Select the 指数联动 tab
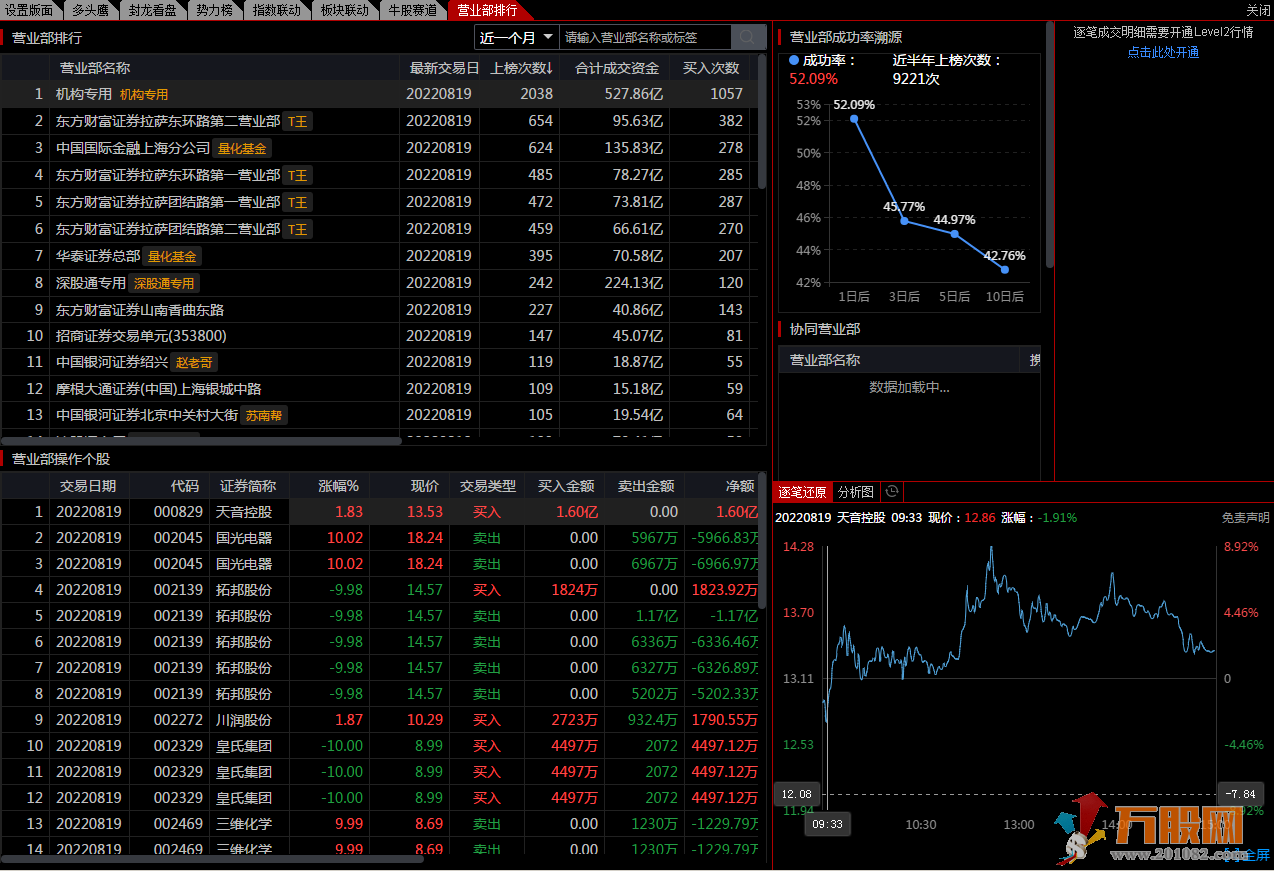This screenshot has height=871, width=1274. pos(276,10)
